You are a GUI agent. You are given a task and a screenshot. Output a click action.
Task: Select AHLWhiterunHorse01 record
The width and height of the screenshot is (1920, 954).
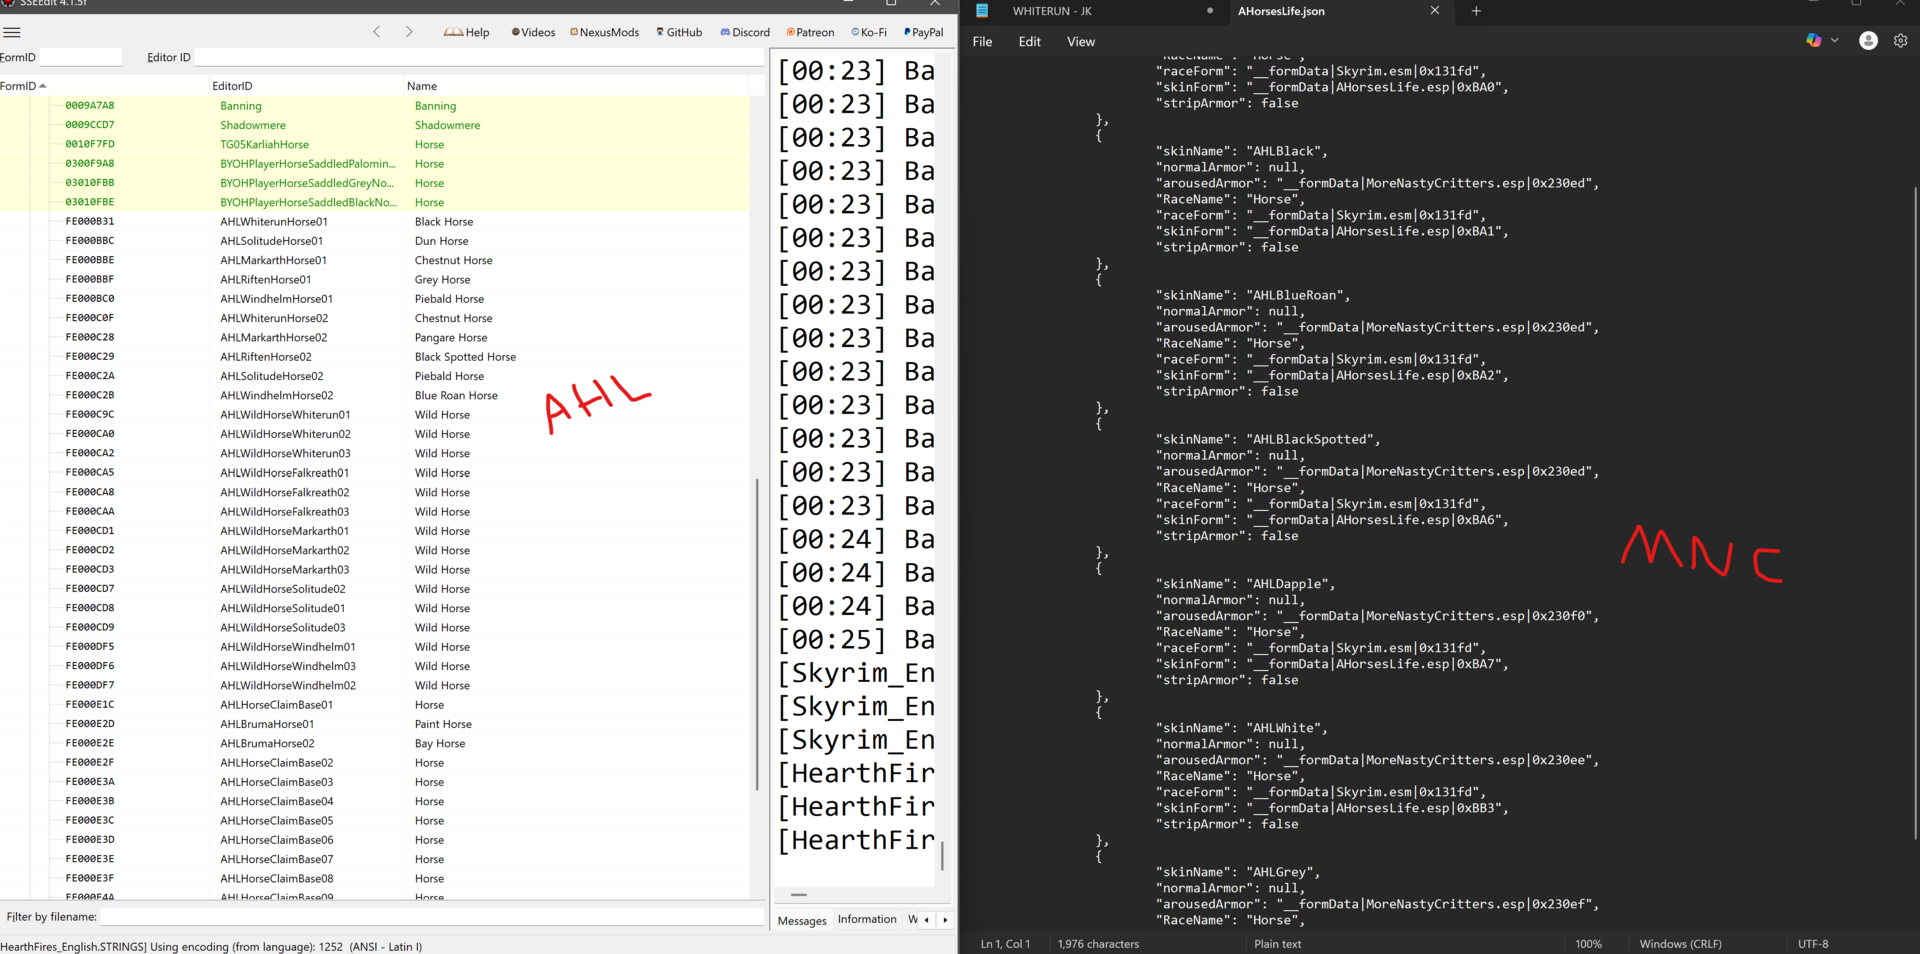(x=374, y=221)
